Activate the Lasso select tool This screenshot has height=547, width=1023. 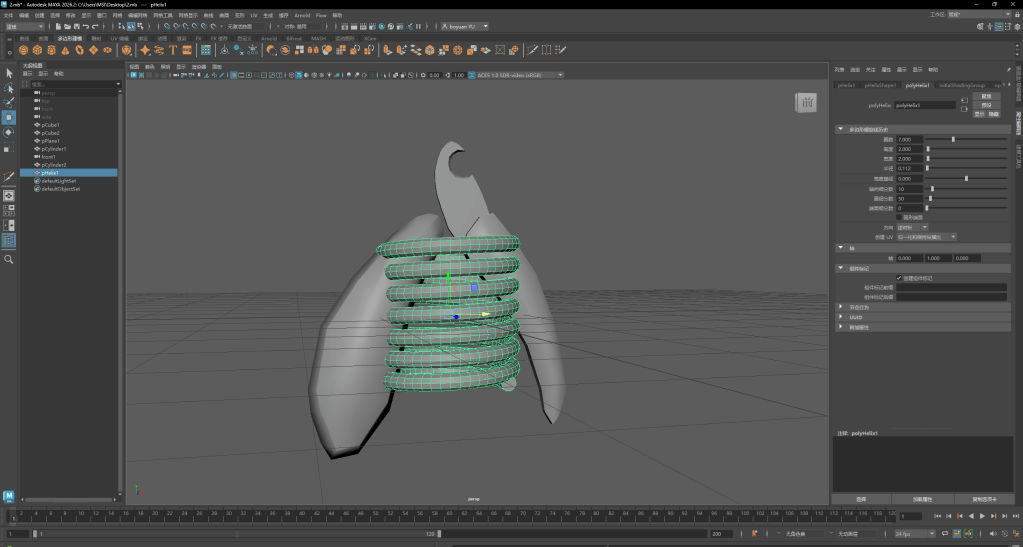coord(9,88)
